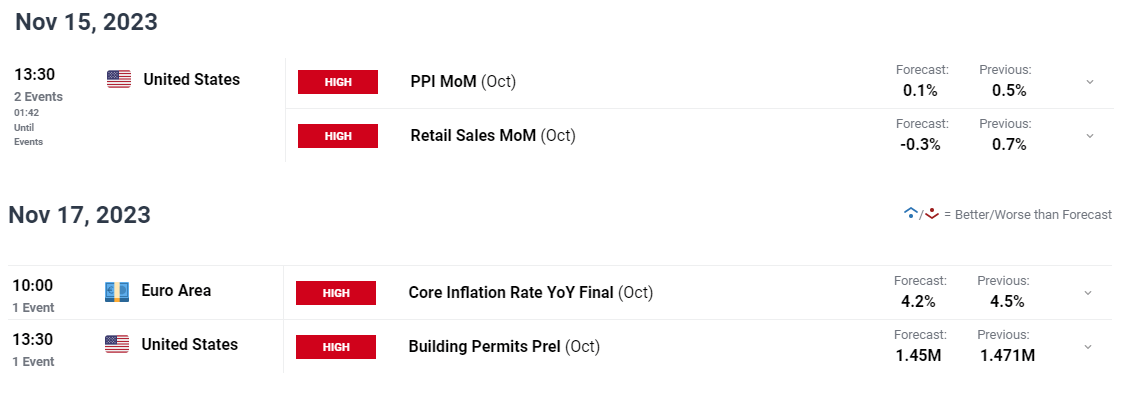Screen dimensions: 1136x406
Task: Expand the Retail Sales MoM row chevron
Action: coord(1090,136)
